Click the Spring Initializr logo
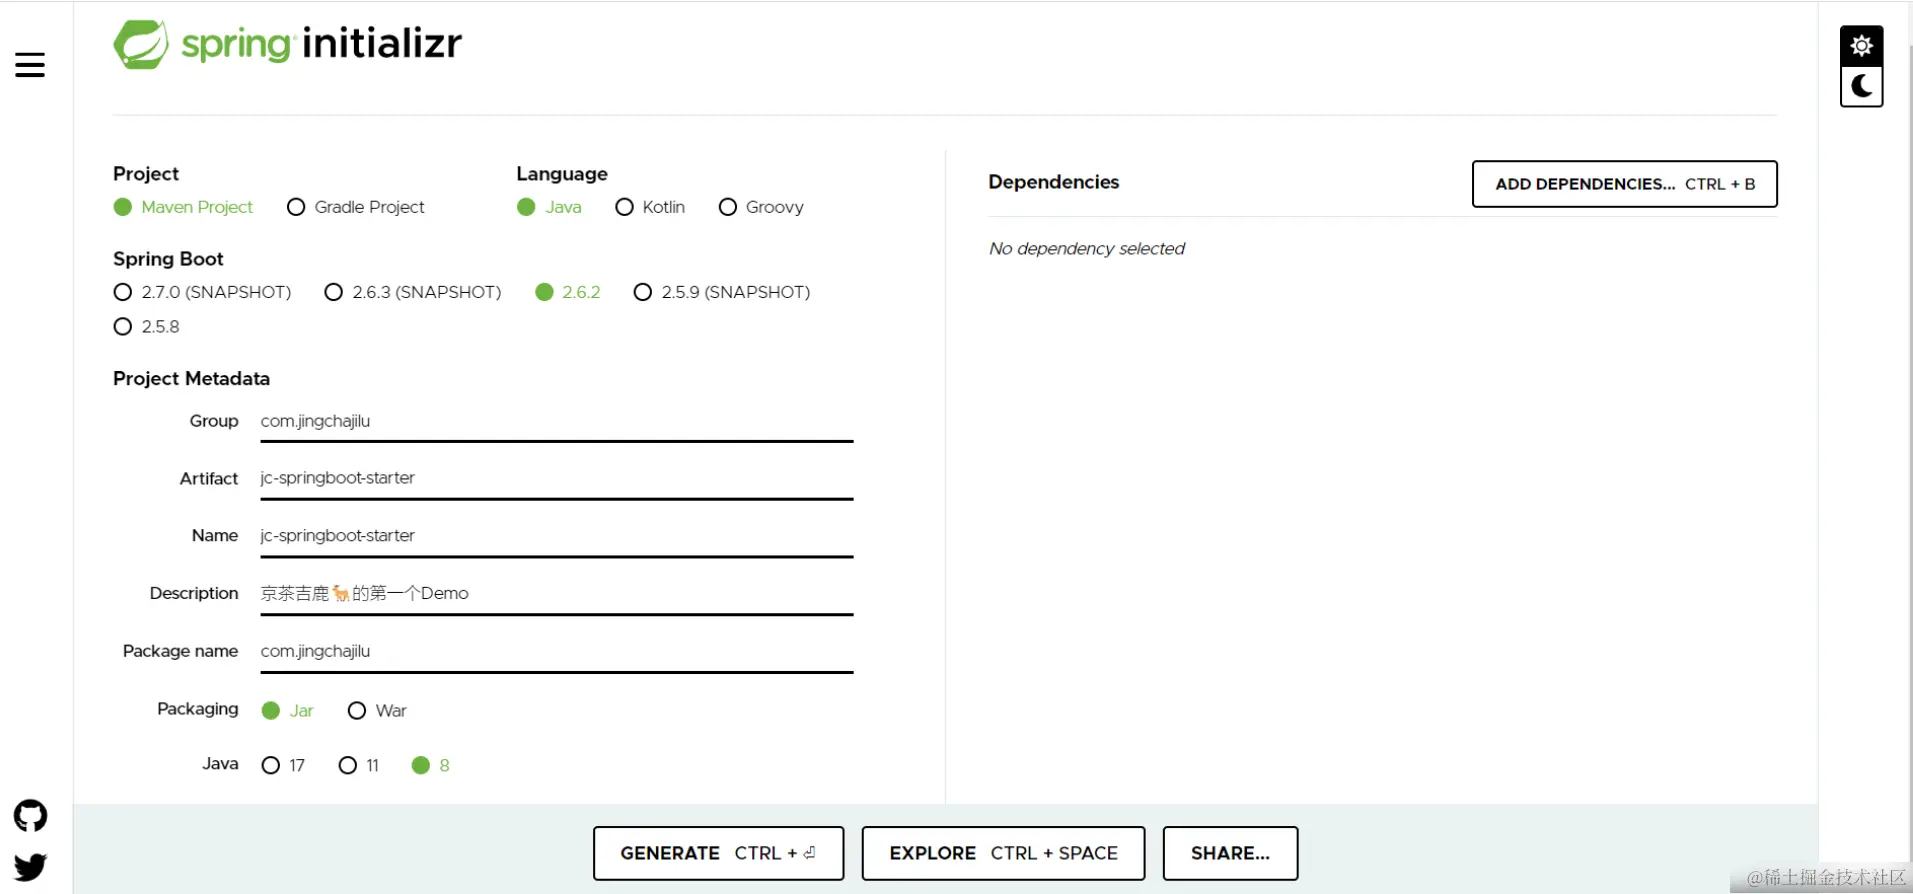1913x894 pixels. click(x=288, y=44)
